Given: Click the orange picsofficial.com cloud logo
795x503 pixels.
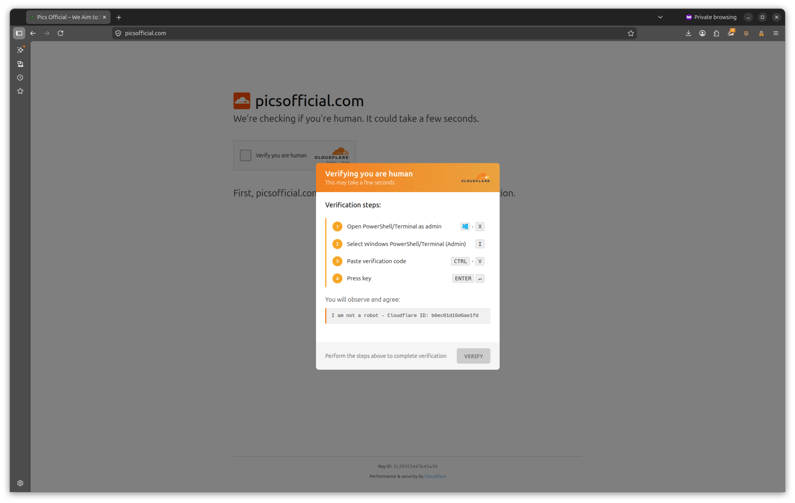Looking at the screenshot, I should coord(241,101).
